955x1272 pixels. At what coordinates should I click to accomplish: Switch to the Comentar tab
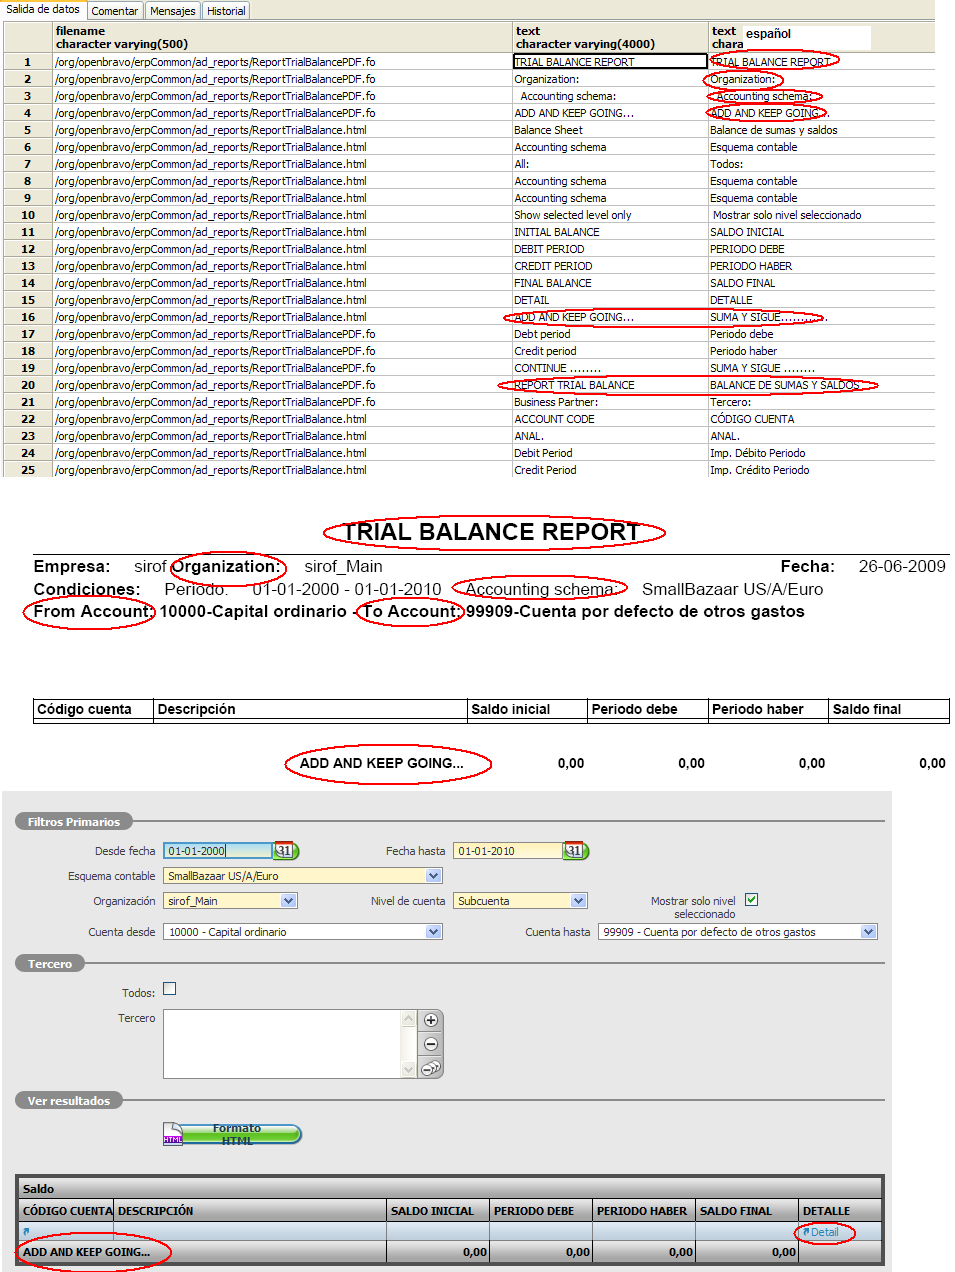click(115, 11)
